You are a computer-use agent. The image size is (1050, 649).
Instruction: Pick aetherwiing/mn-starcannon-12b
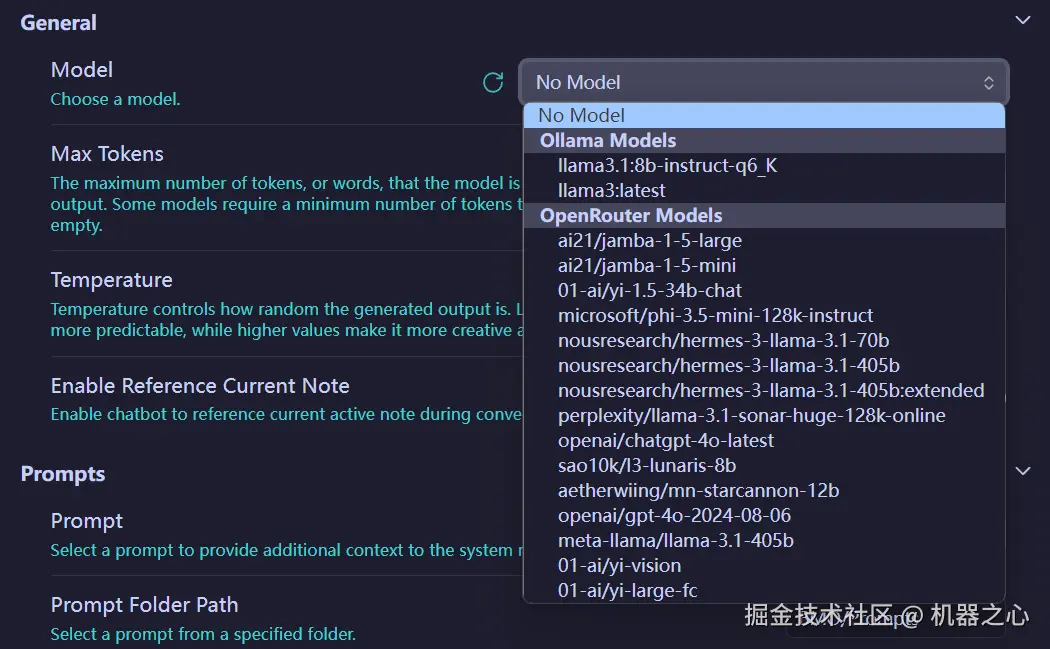[x=698, y=490]
